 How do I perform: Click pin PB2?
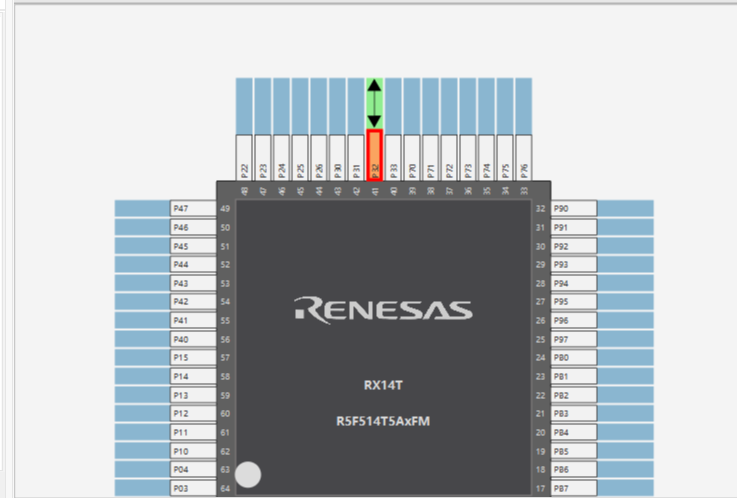574,395
